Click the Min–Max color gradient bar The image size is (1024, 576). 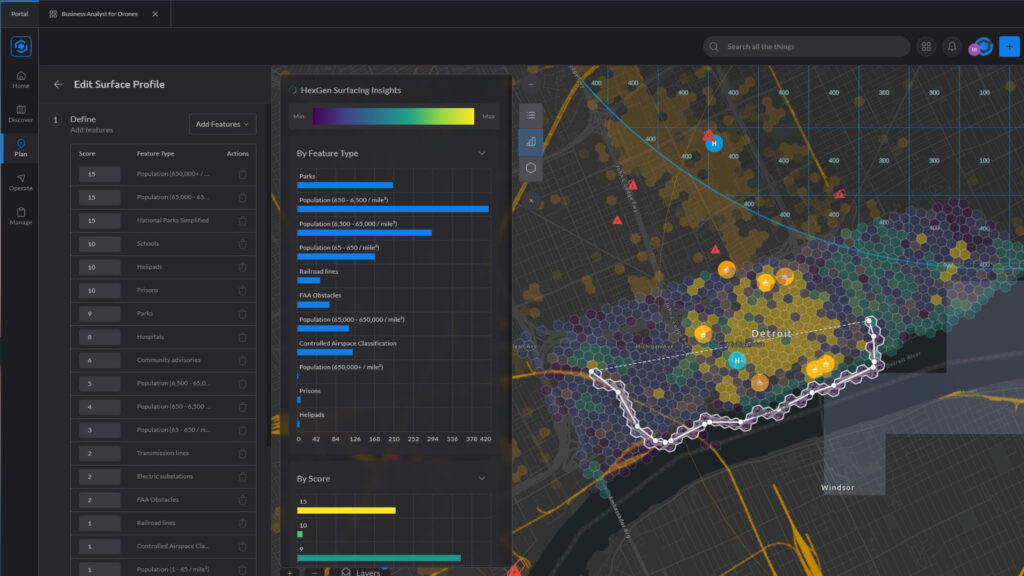[x=393, y=117]
